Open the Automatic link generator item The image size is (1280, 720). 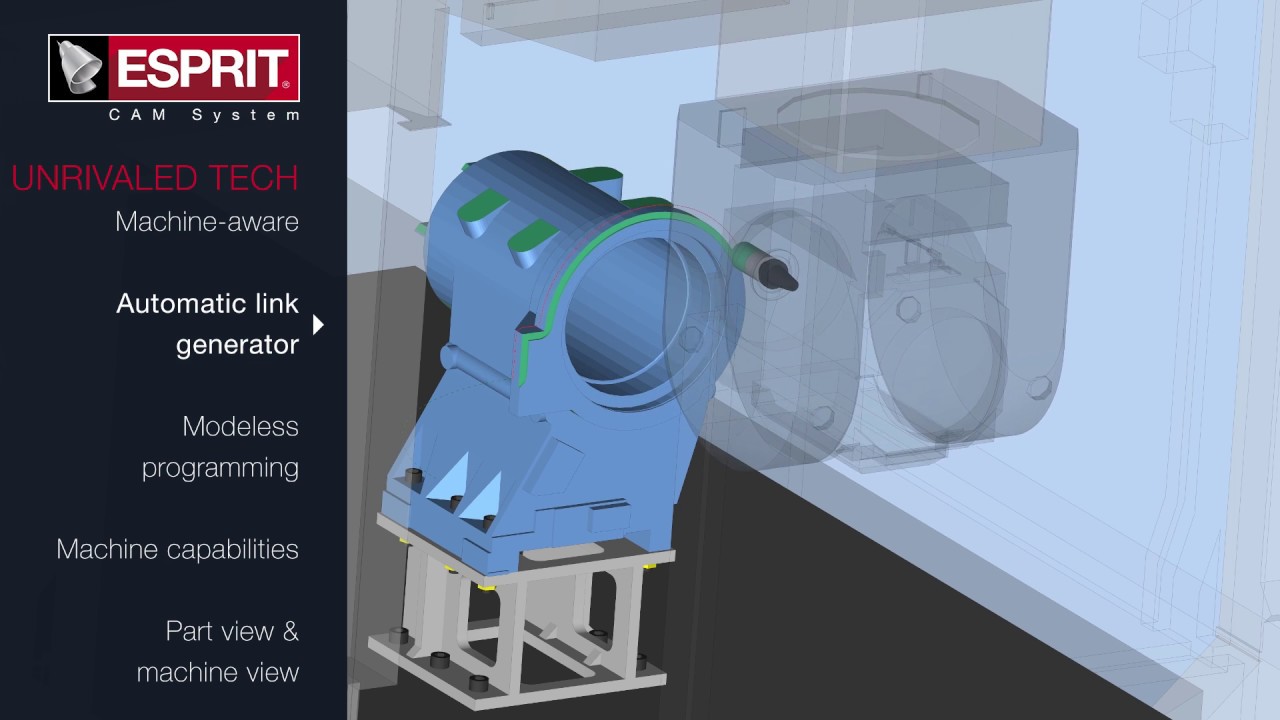coord(207,323)
